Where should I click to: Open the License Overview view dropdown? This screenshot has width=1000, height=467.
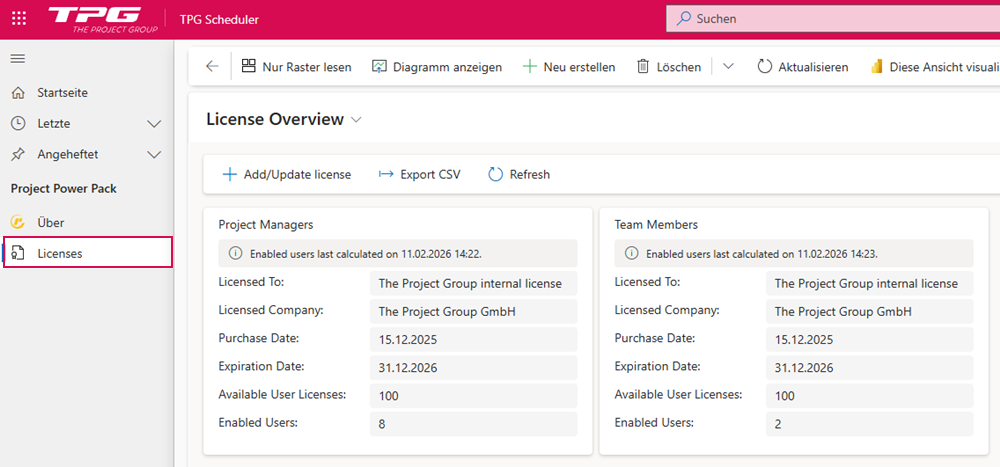pos(356,120)
